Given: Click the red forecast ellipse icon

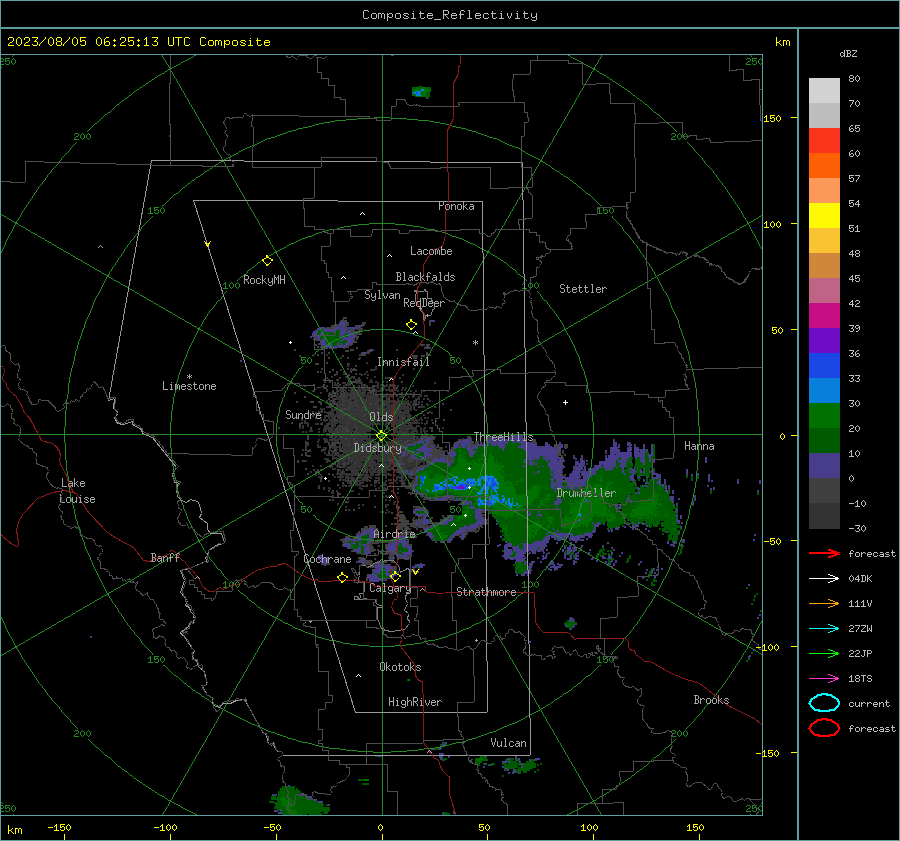Looking at the screenshot, I should tap(824, 728).
